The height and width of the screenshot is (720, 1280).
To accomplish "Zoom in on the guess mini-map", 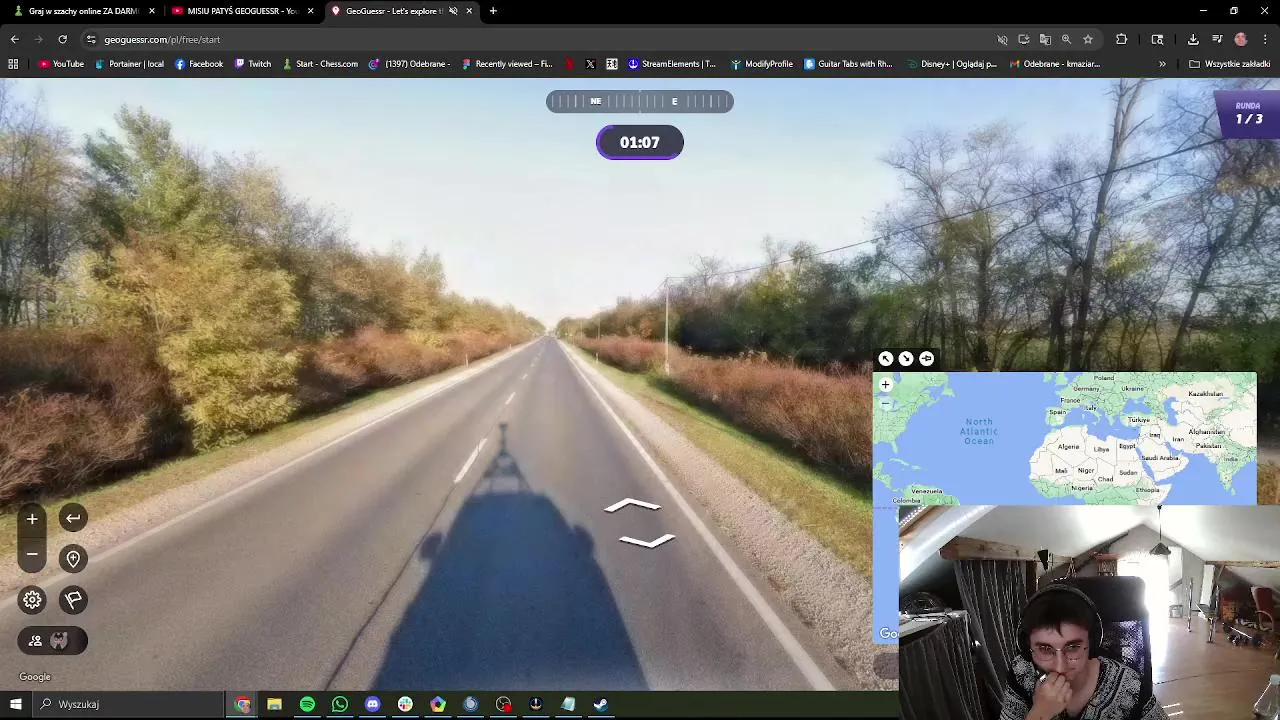I will click(885, 385).
